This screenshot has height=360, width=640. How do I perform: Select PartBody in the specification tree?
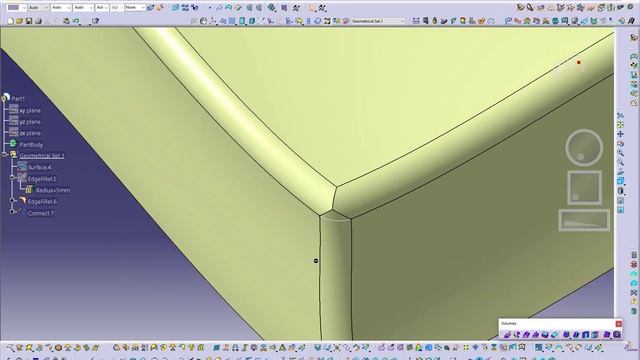pyautogui.click(x=31, y=144)
